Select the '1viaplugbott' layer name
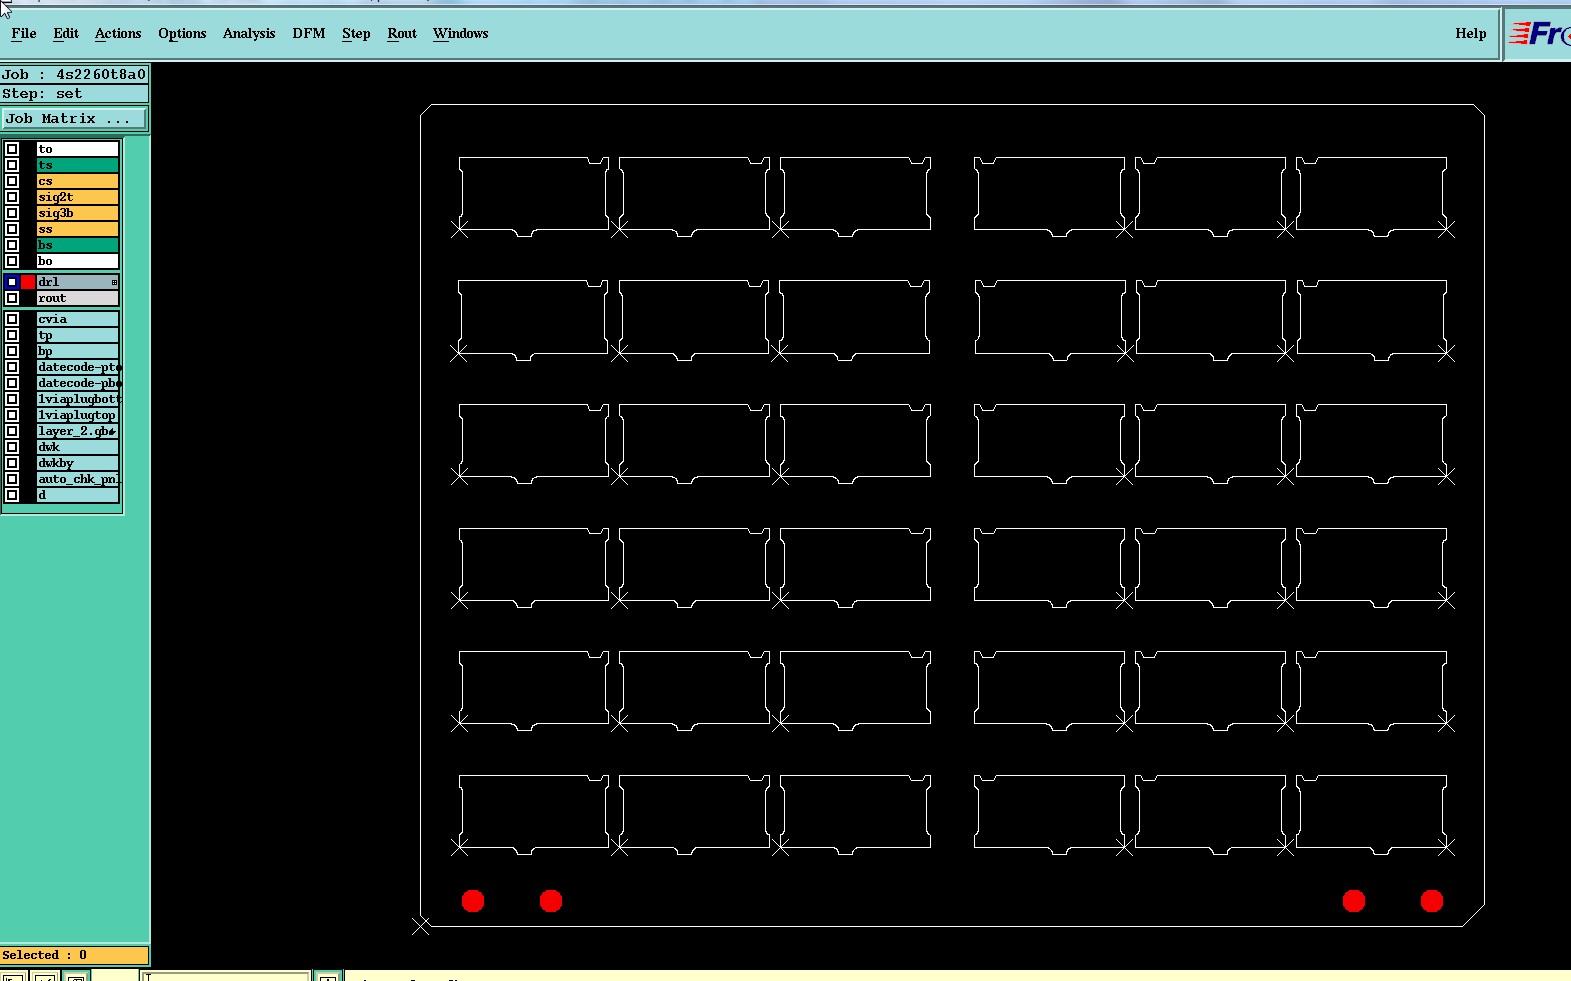The width and height of the screenshot is (1571, 981). click(x=78, y=399)
